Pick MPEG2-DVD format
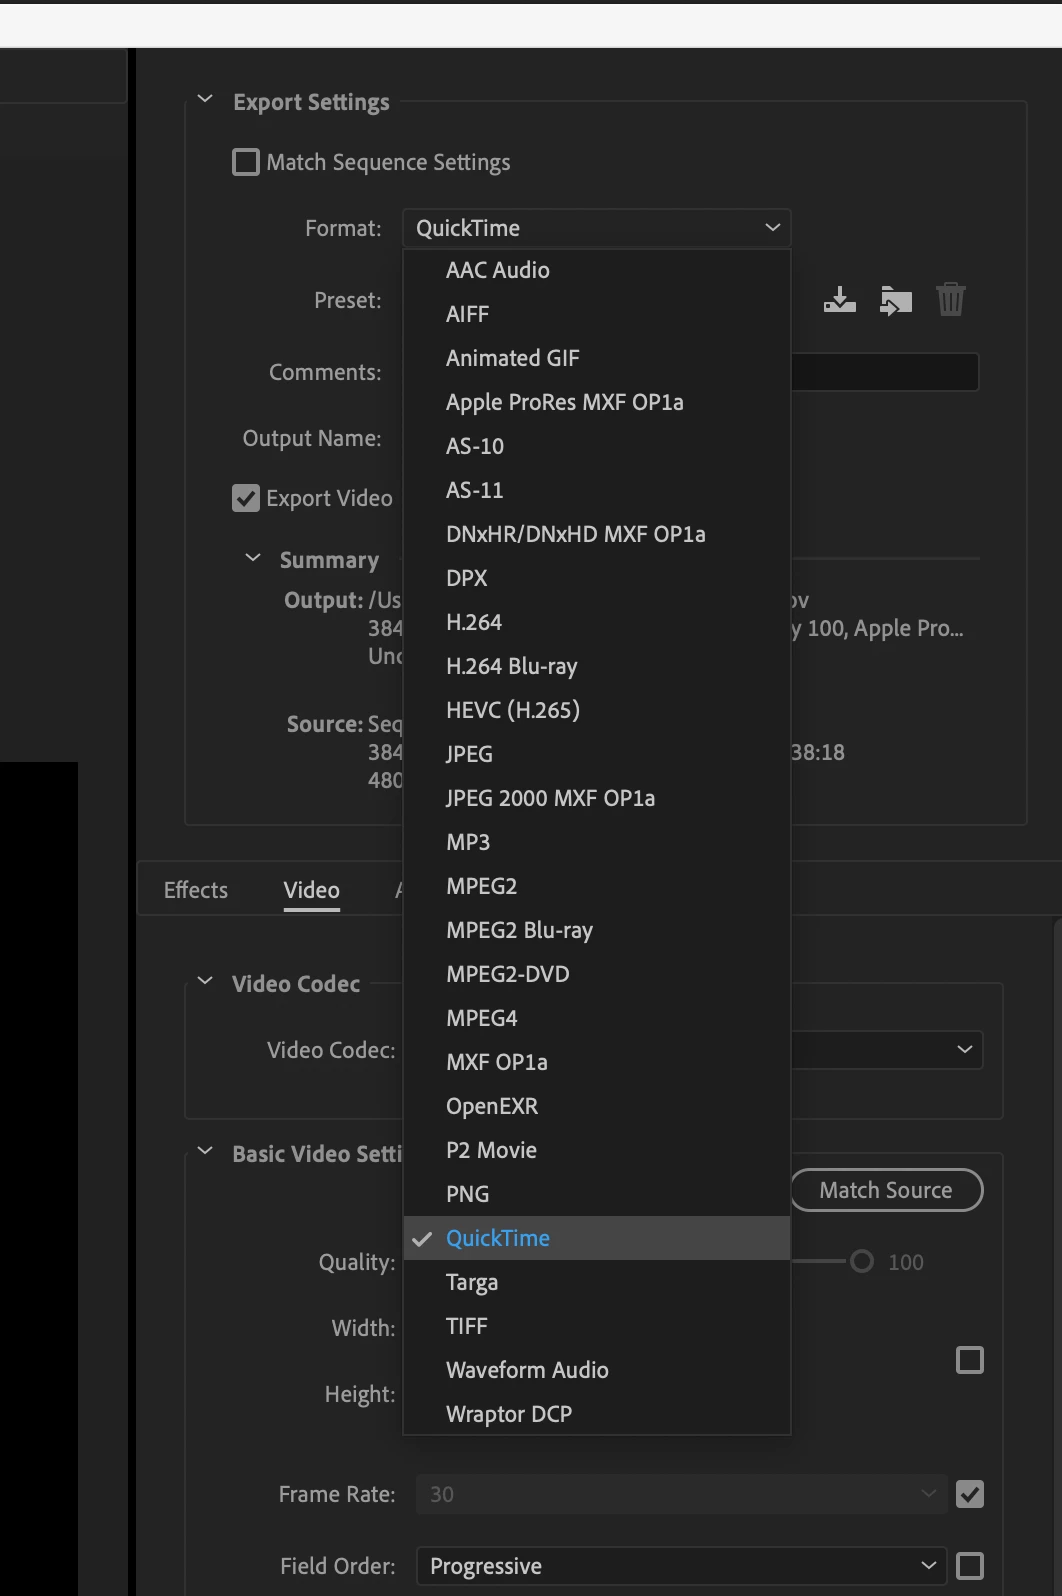The height and width of the screenshot is (1596, 1062). point(597,974)
